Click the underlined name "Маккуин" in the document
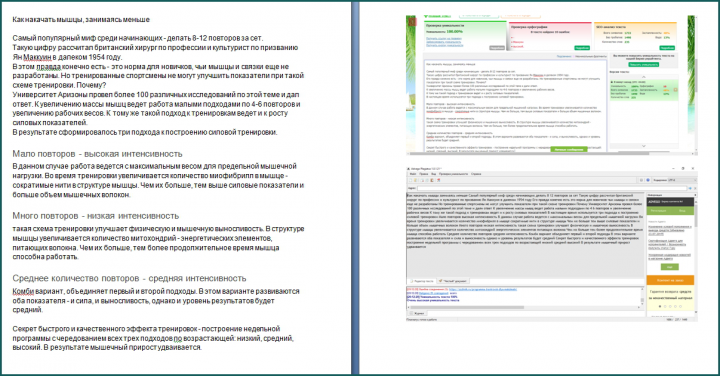The height and width of the screenshot is (376, 720). tap(37, 57)
